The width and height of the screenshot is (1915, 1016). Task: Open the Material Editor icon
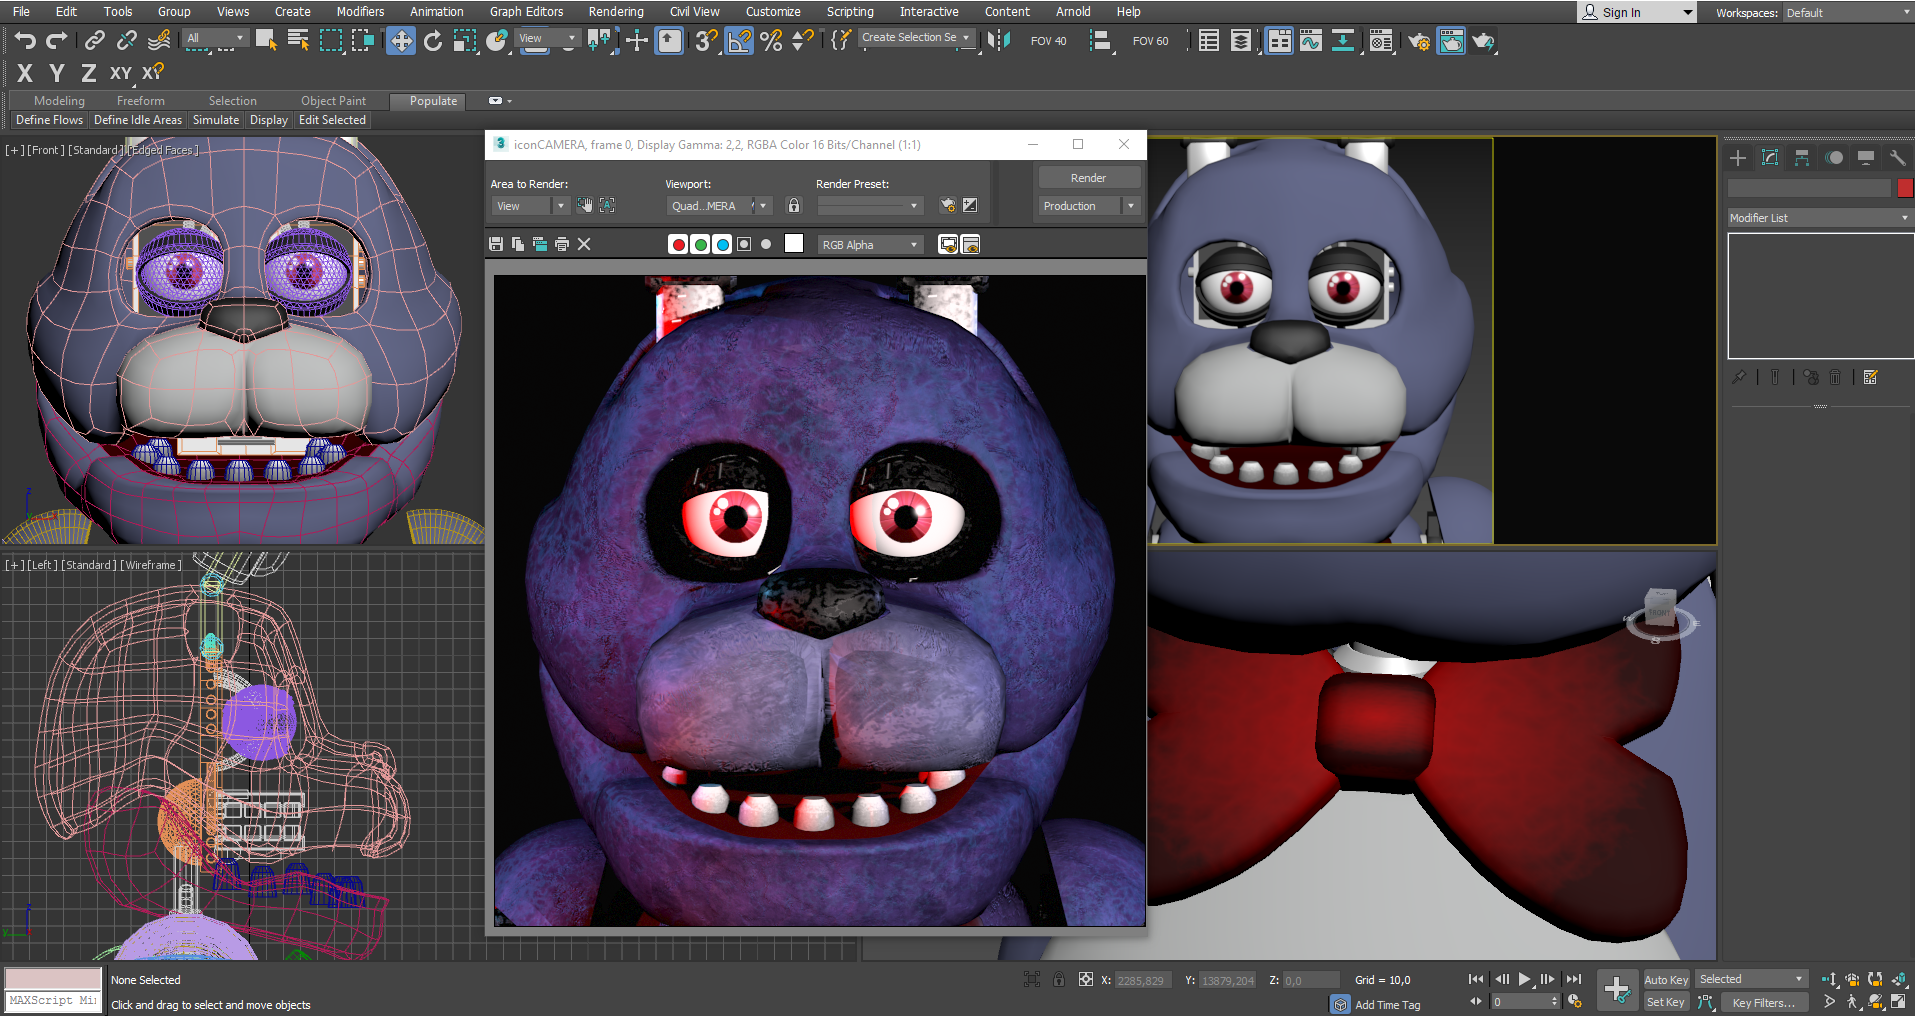click(1381, 41)
